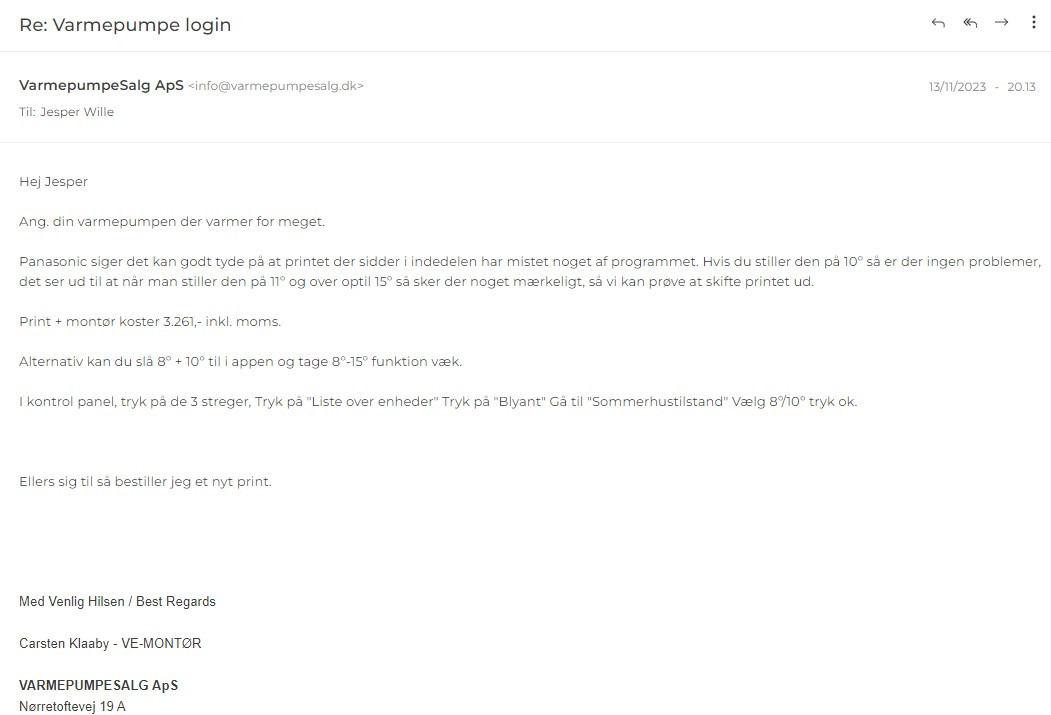Click the name Carsten Klaaby - VE-MONTØR
The image size is (1051, 715).
[x=110, y=644]
